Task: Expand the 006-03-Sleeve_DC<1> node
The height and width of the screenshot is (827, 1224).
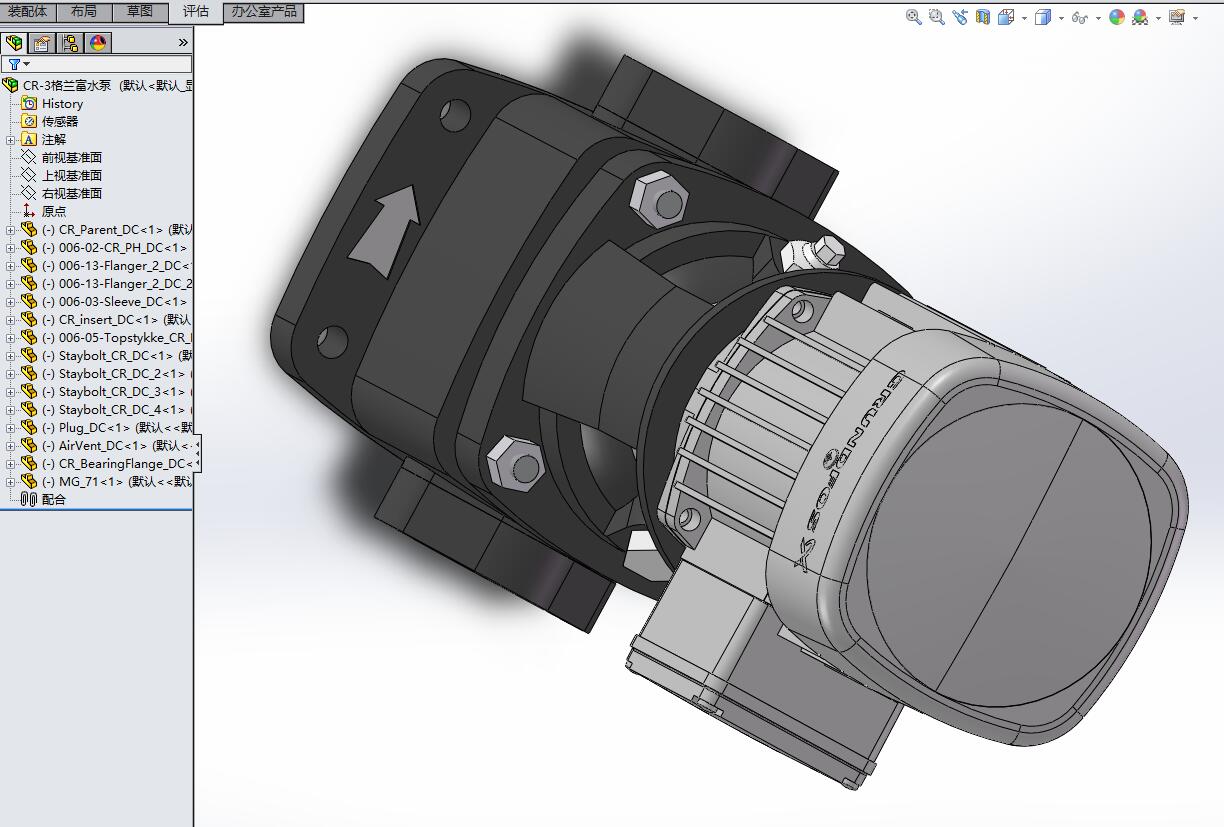Action: click(x=11, y=301)
